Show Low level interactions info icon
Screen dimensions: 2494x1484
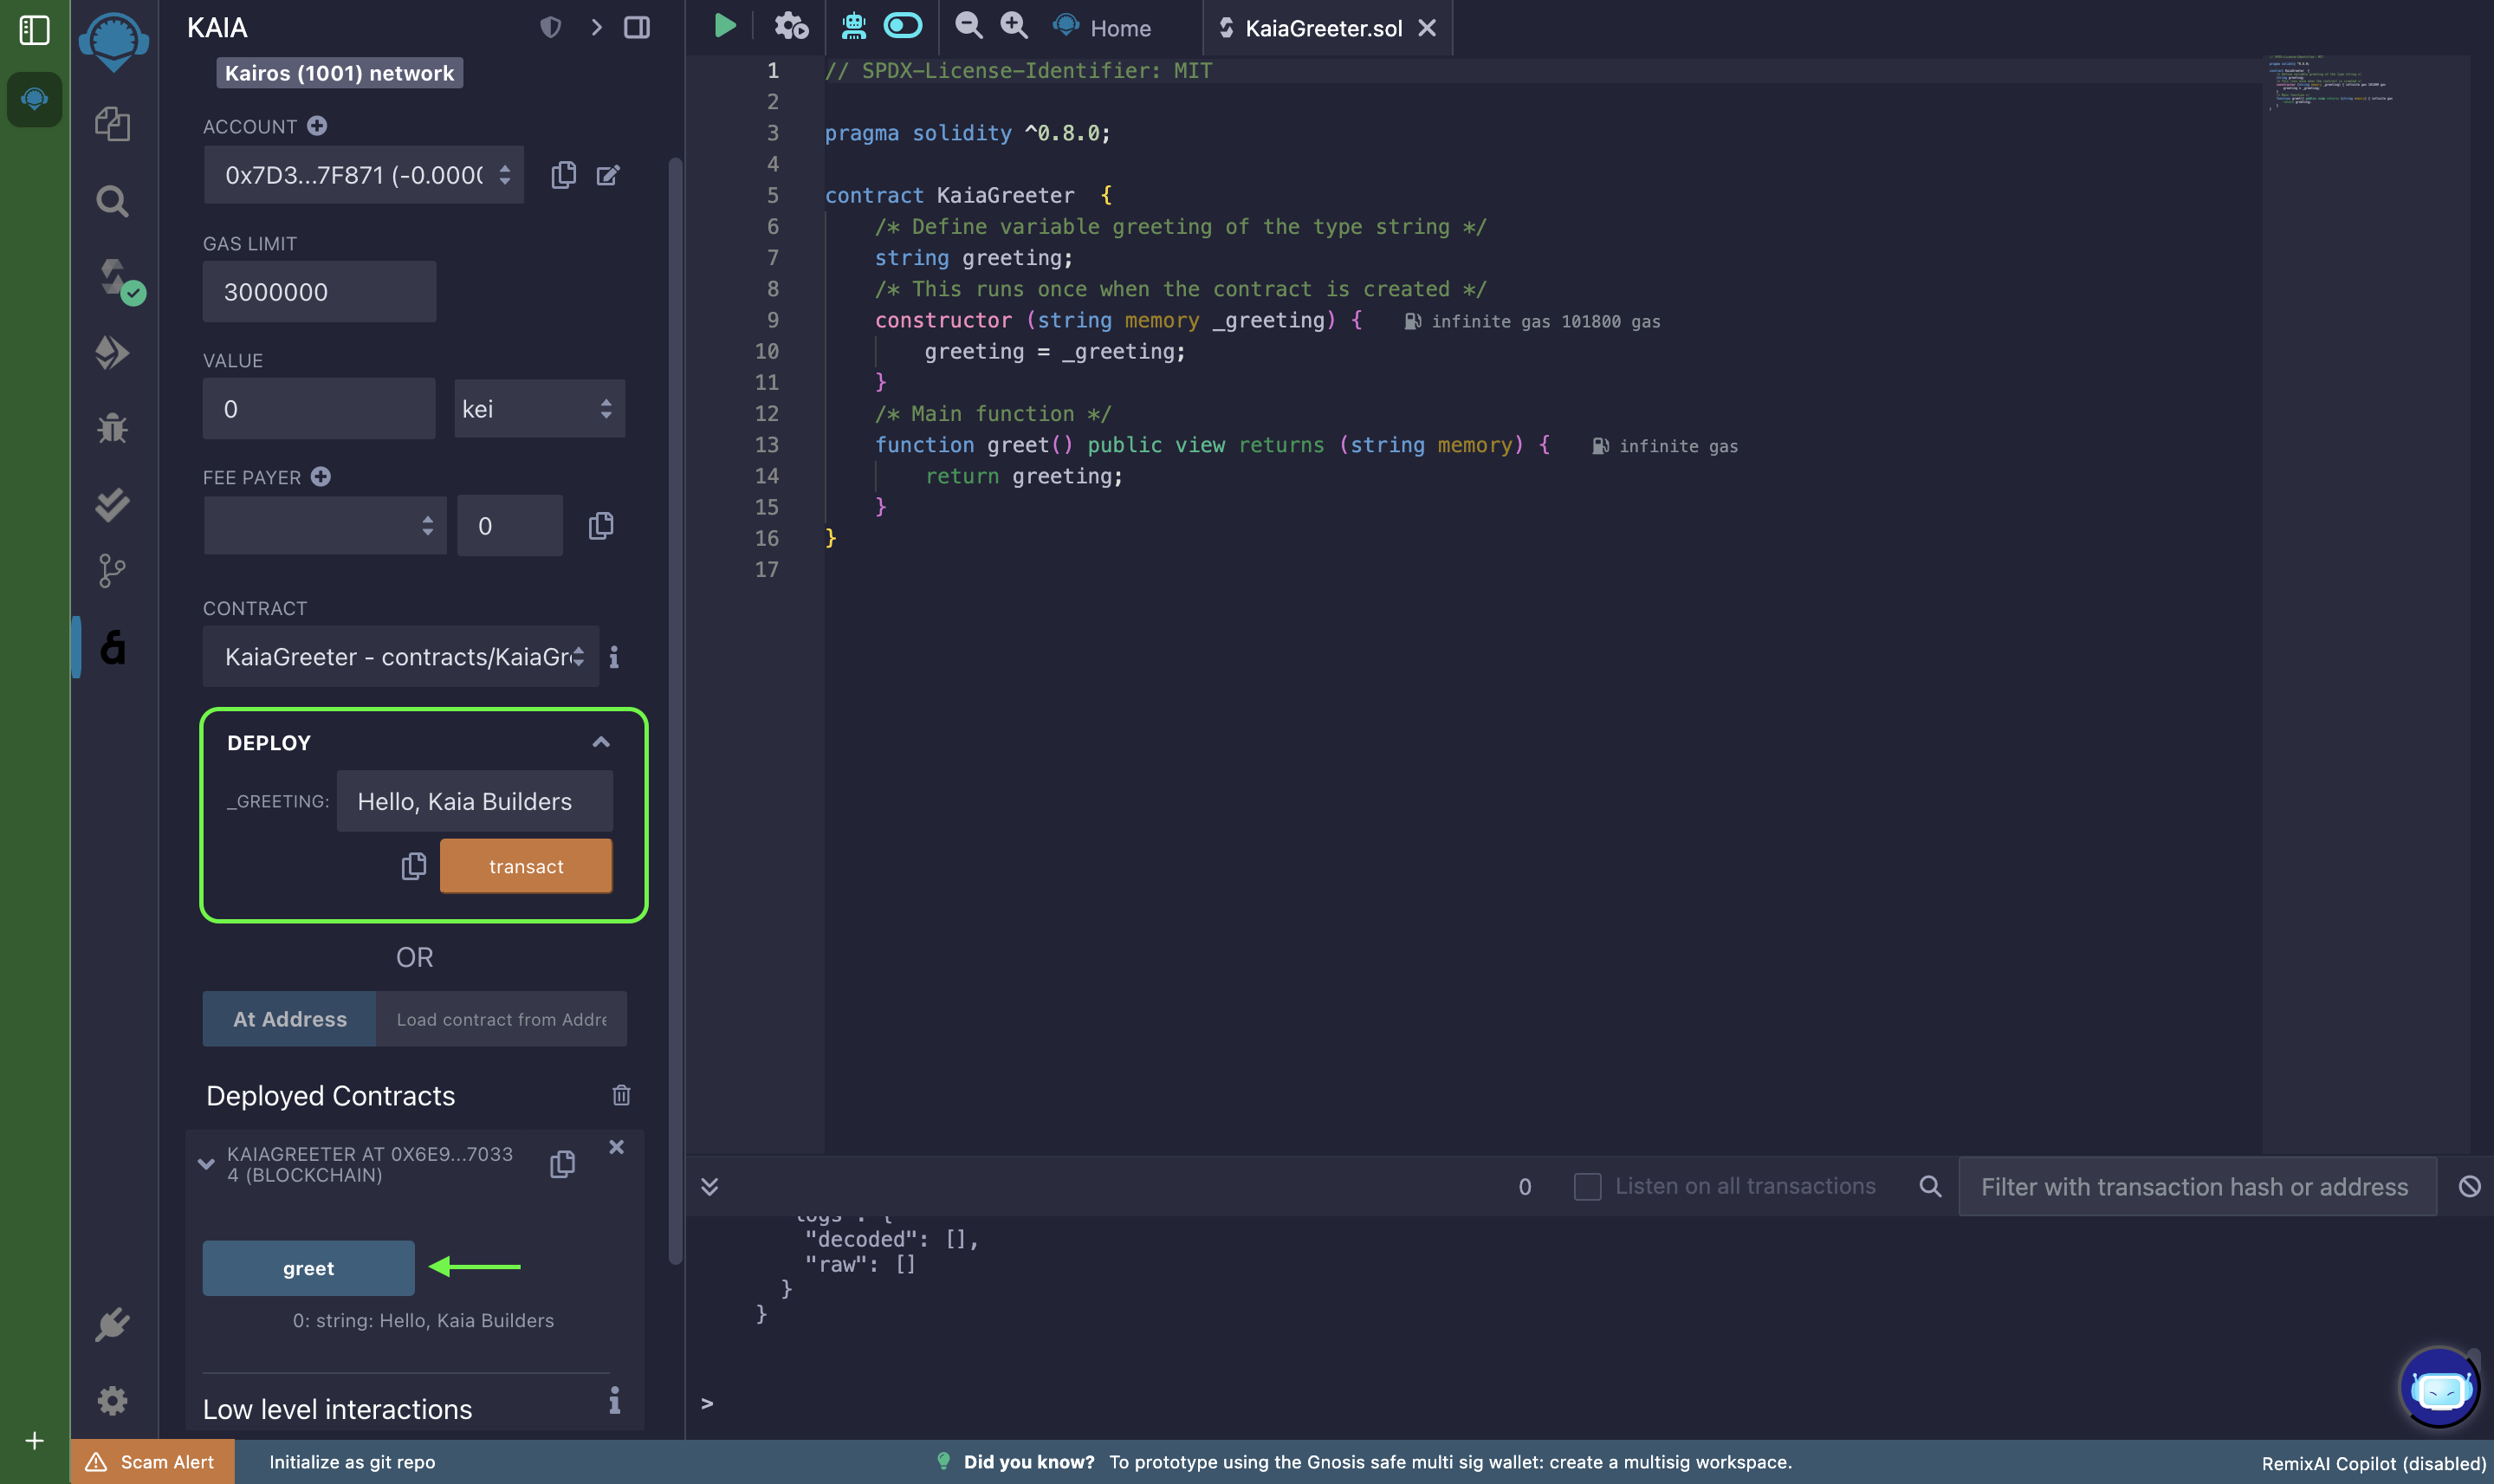point(614,1400)
